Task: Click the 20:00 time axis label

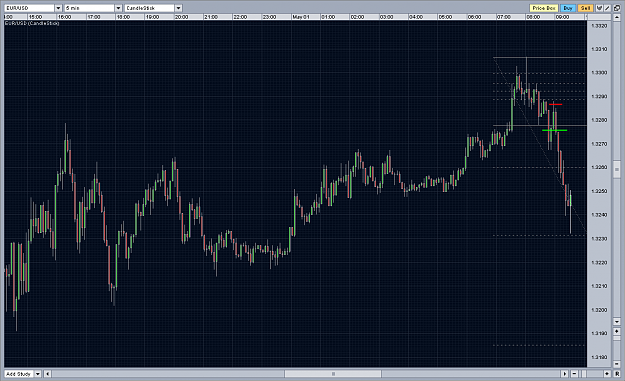Action: [x=182, y=17]
